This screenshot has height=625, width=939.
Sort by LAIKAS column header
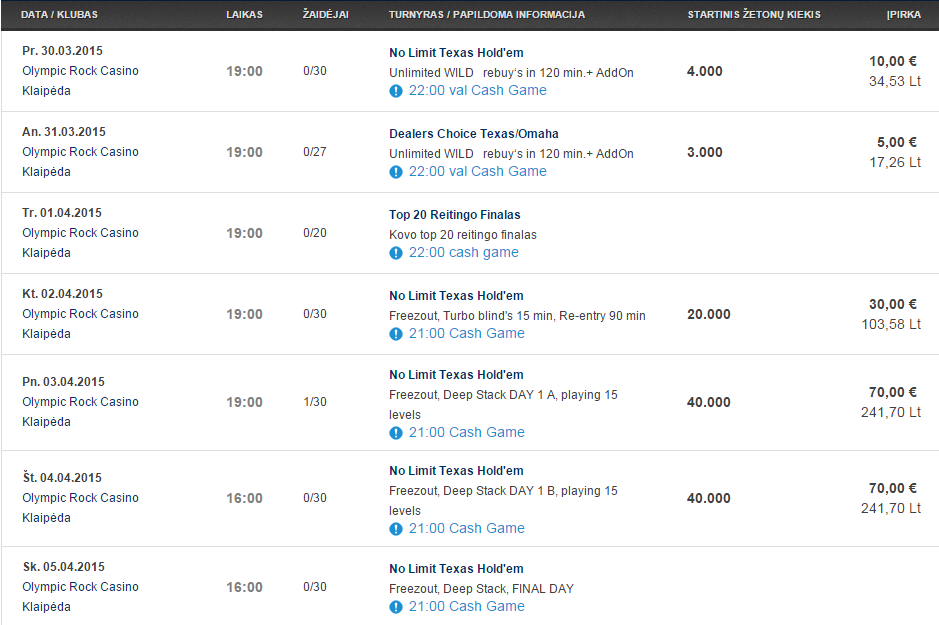pyautogui.click(x=244, y=14)
